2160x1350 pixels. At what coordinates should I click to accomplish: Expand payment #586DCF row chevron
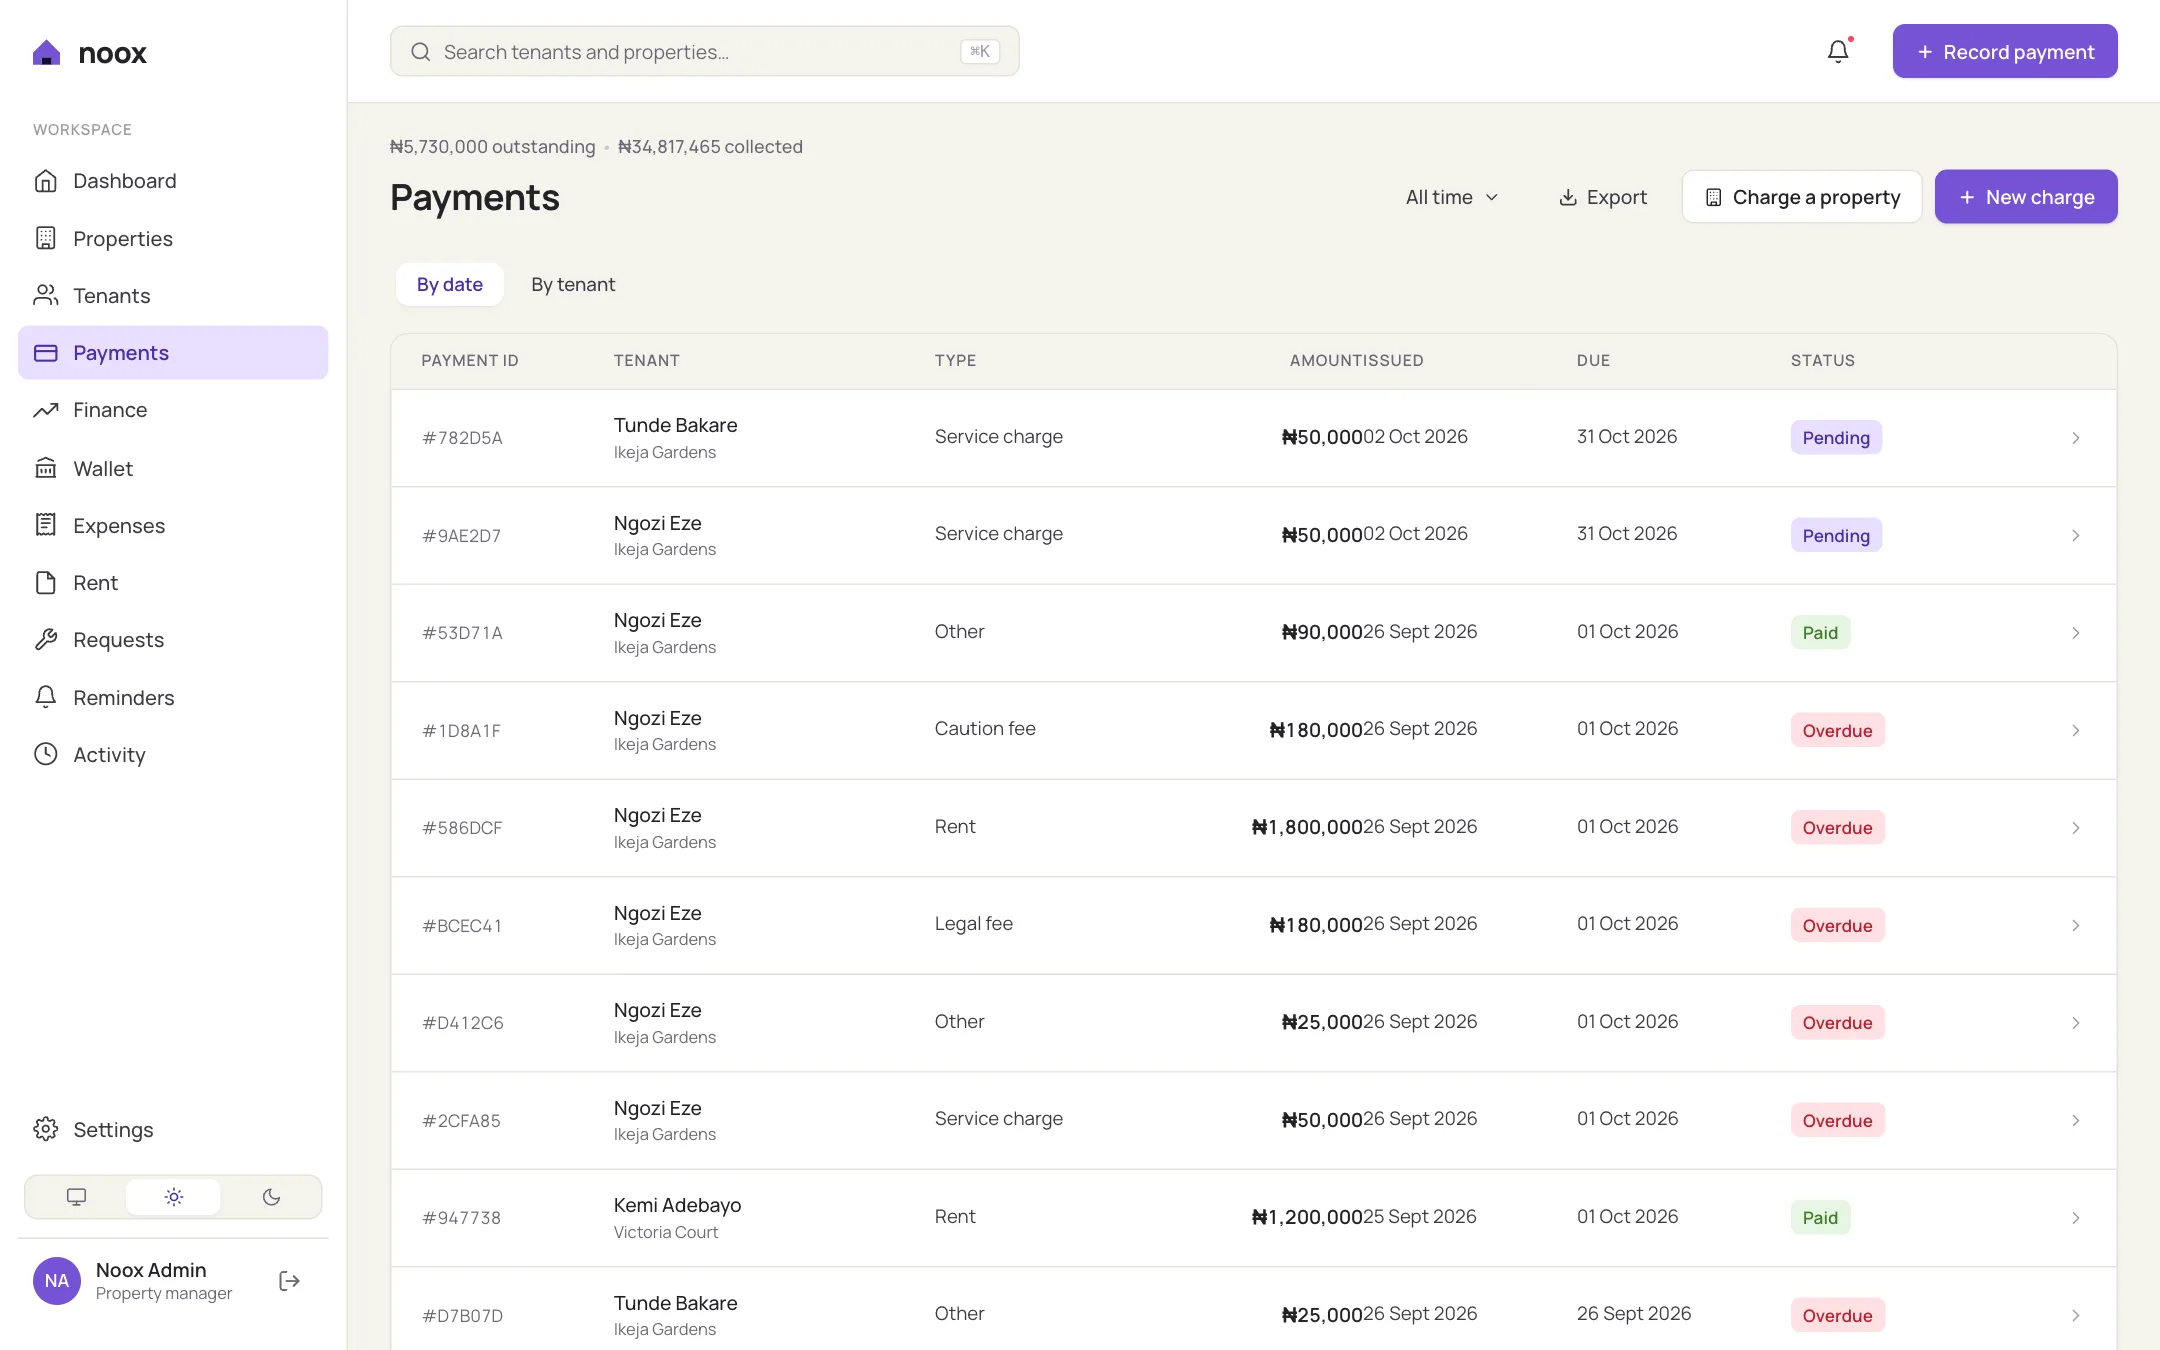(2076, 828)
